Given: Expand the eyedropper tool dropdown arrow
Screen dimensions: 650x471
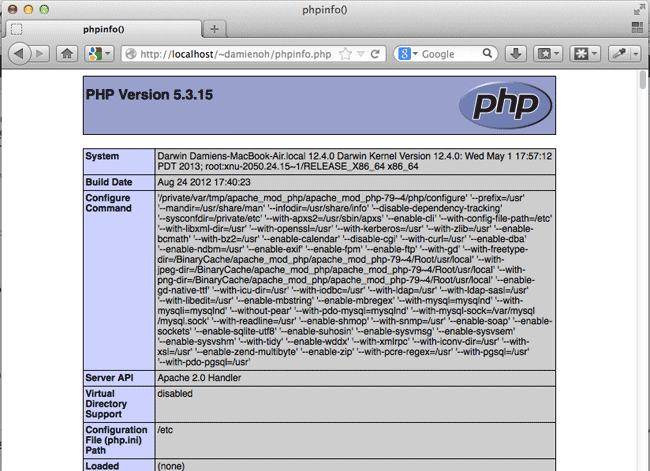Looking at the screenshot, I should (x=635, y=54).
